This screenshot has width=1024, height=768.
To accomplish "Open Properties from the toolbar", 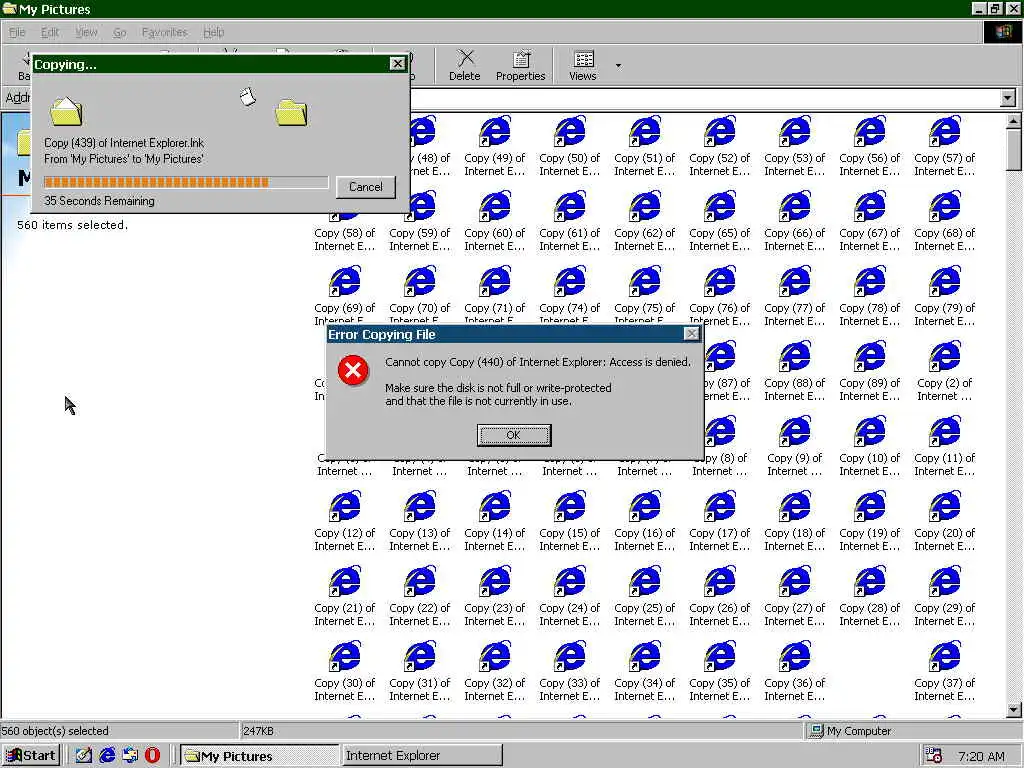I will point(520,65).
